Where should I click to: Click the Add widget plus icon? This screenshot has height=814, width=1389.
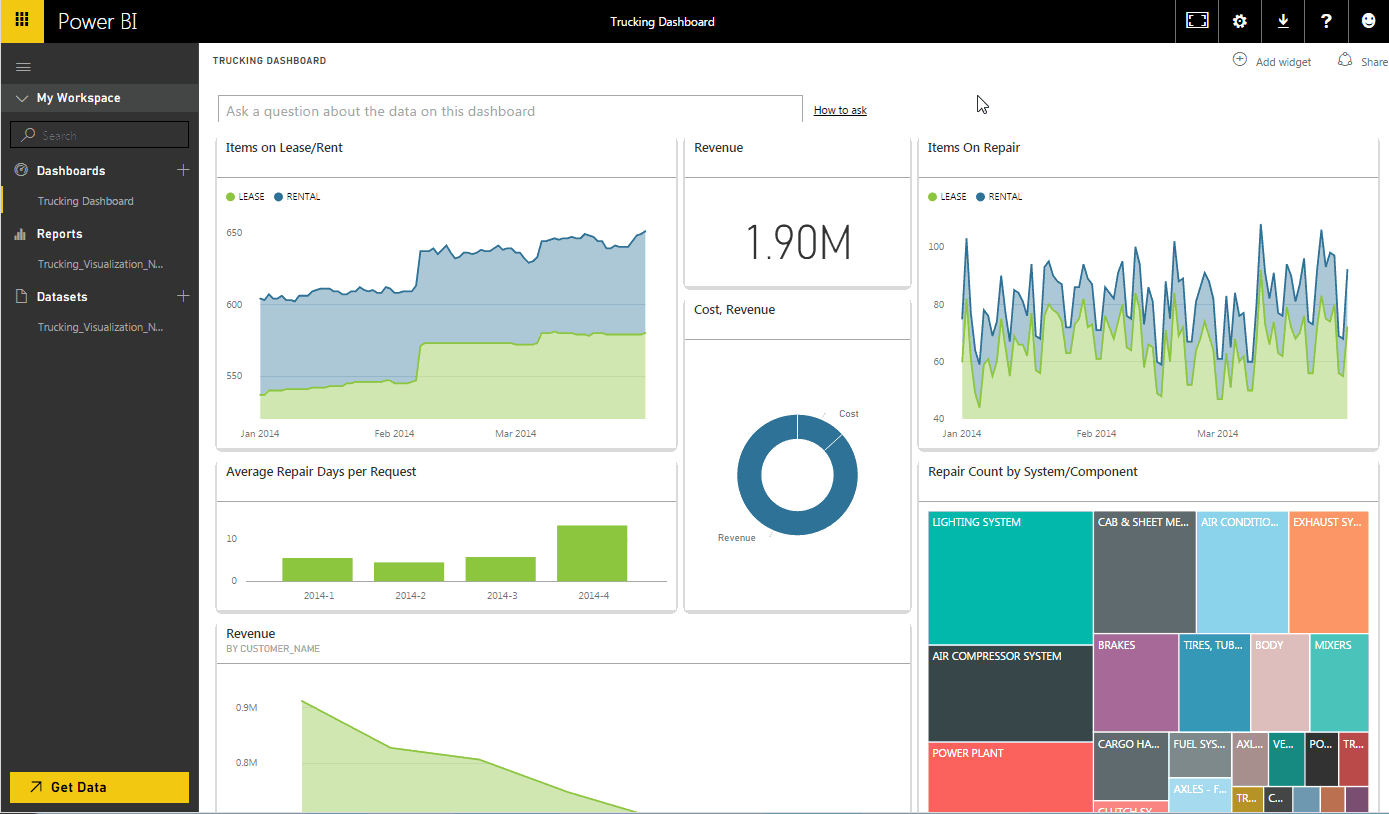(x=1239, y=60)
